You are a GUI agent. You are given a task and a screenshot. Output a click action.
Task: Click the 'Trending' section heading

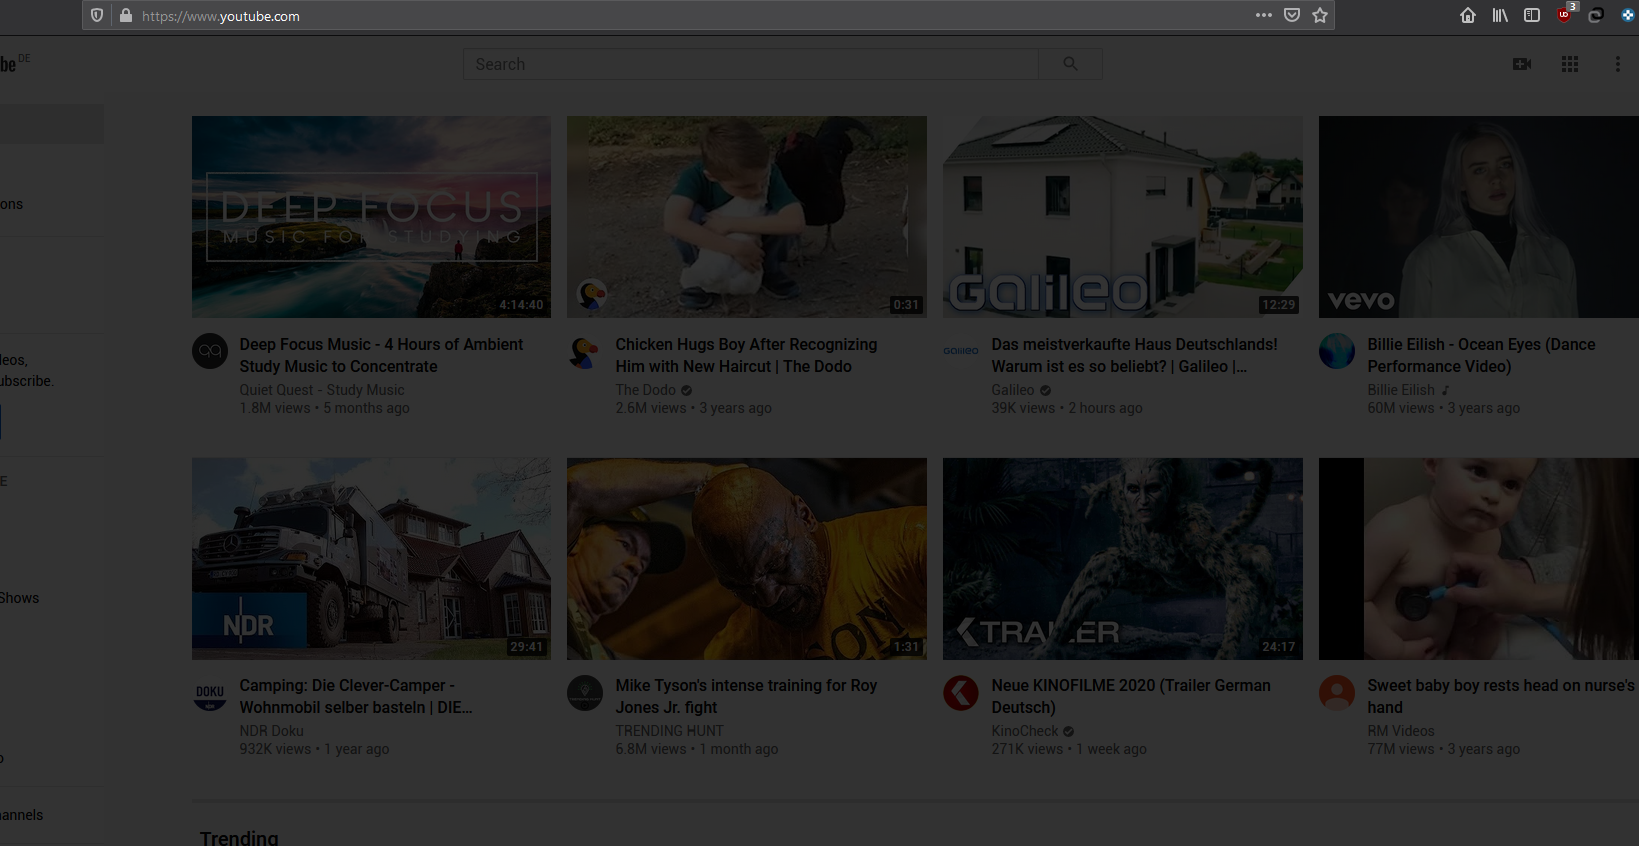tap(239, 837)
